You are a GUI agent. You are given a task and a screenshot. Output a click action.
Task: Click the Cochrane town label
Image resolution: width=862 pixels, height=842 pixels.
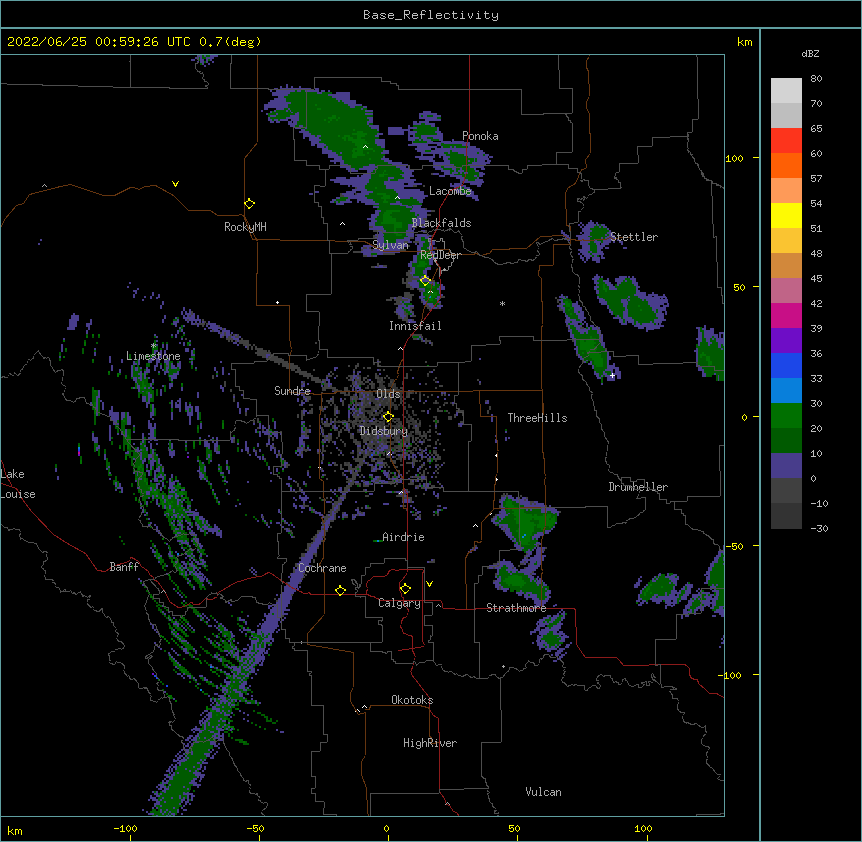(322, 568)
